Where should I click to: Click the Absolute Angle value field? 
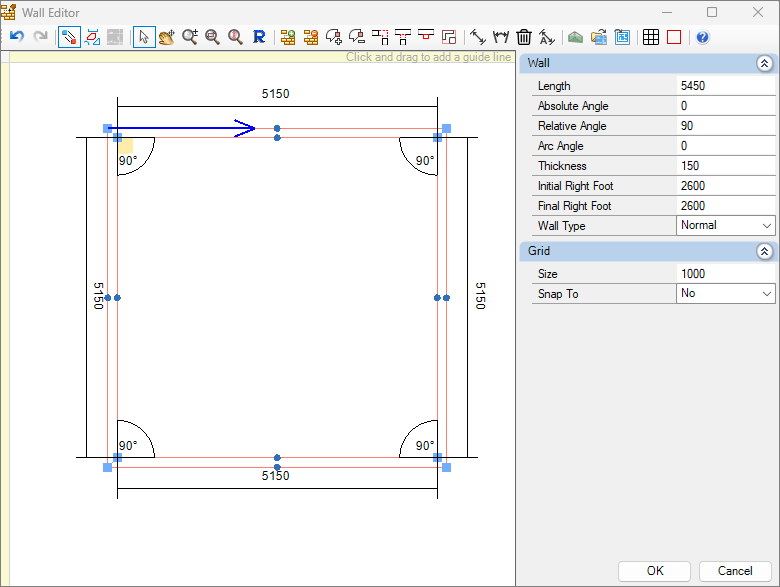(x=725, y=105)
